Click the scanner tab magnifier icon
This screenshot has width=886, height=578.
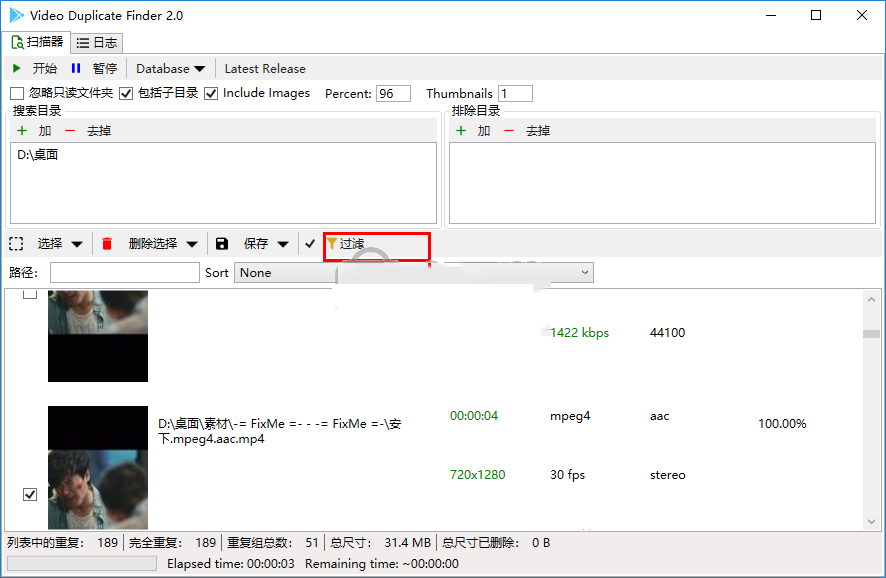click(x=18, y=42)
